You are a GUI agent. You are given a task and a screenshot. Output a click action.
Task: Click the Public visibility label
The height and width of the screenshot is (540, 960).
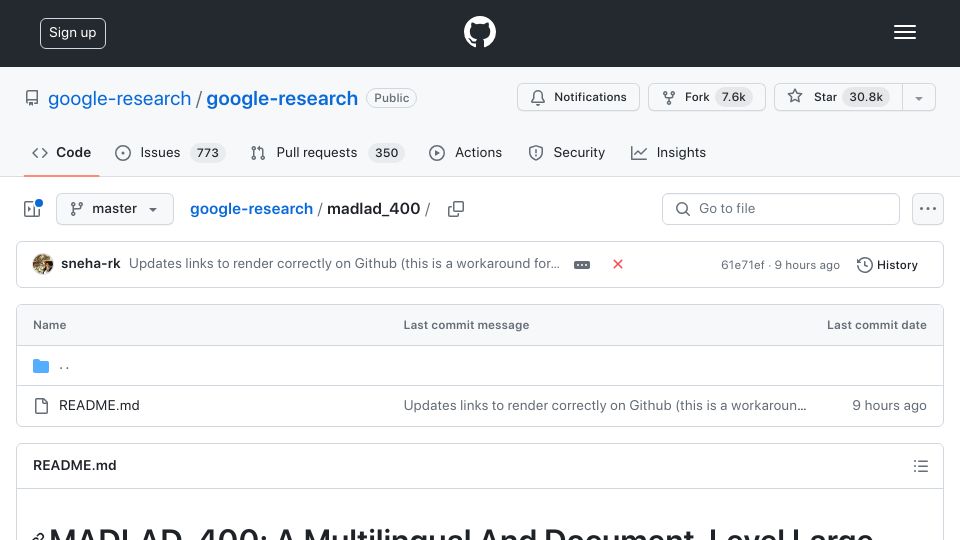[x=392, y=98]
